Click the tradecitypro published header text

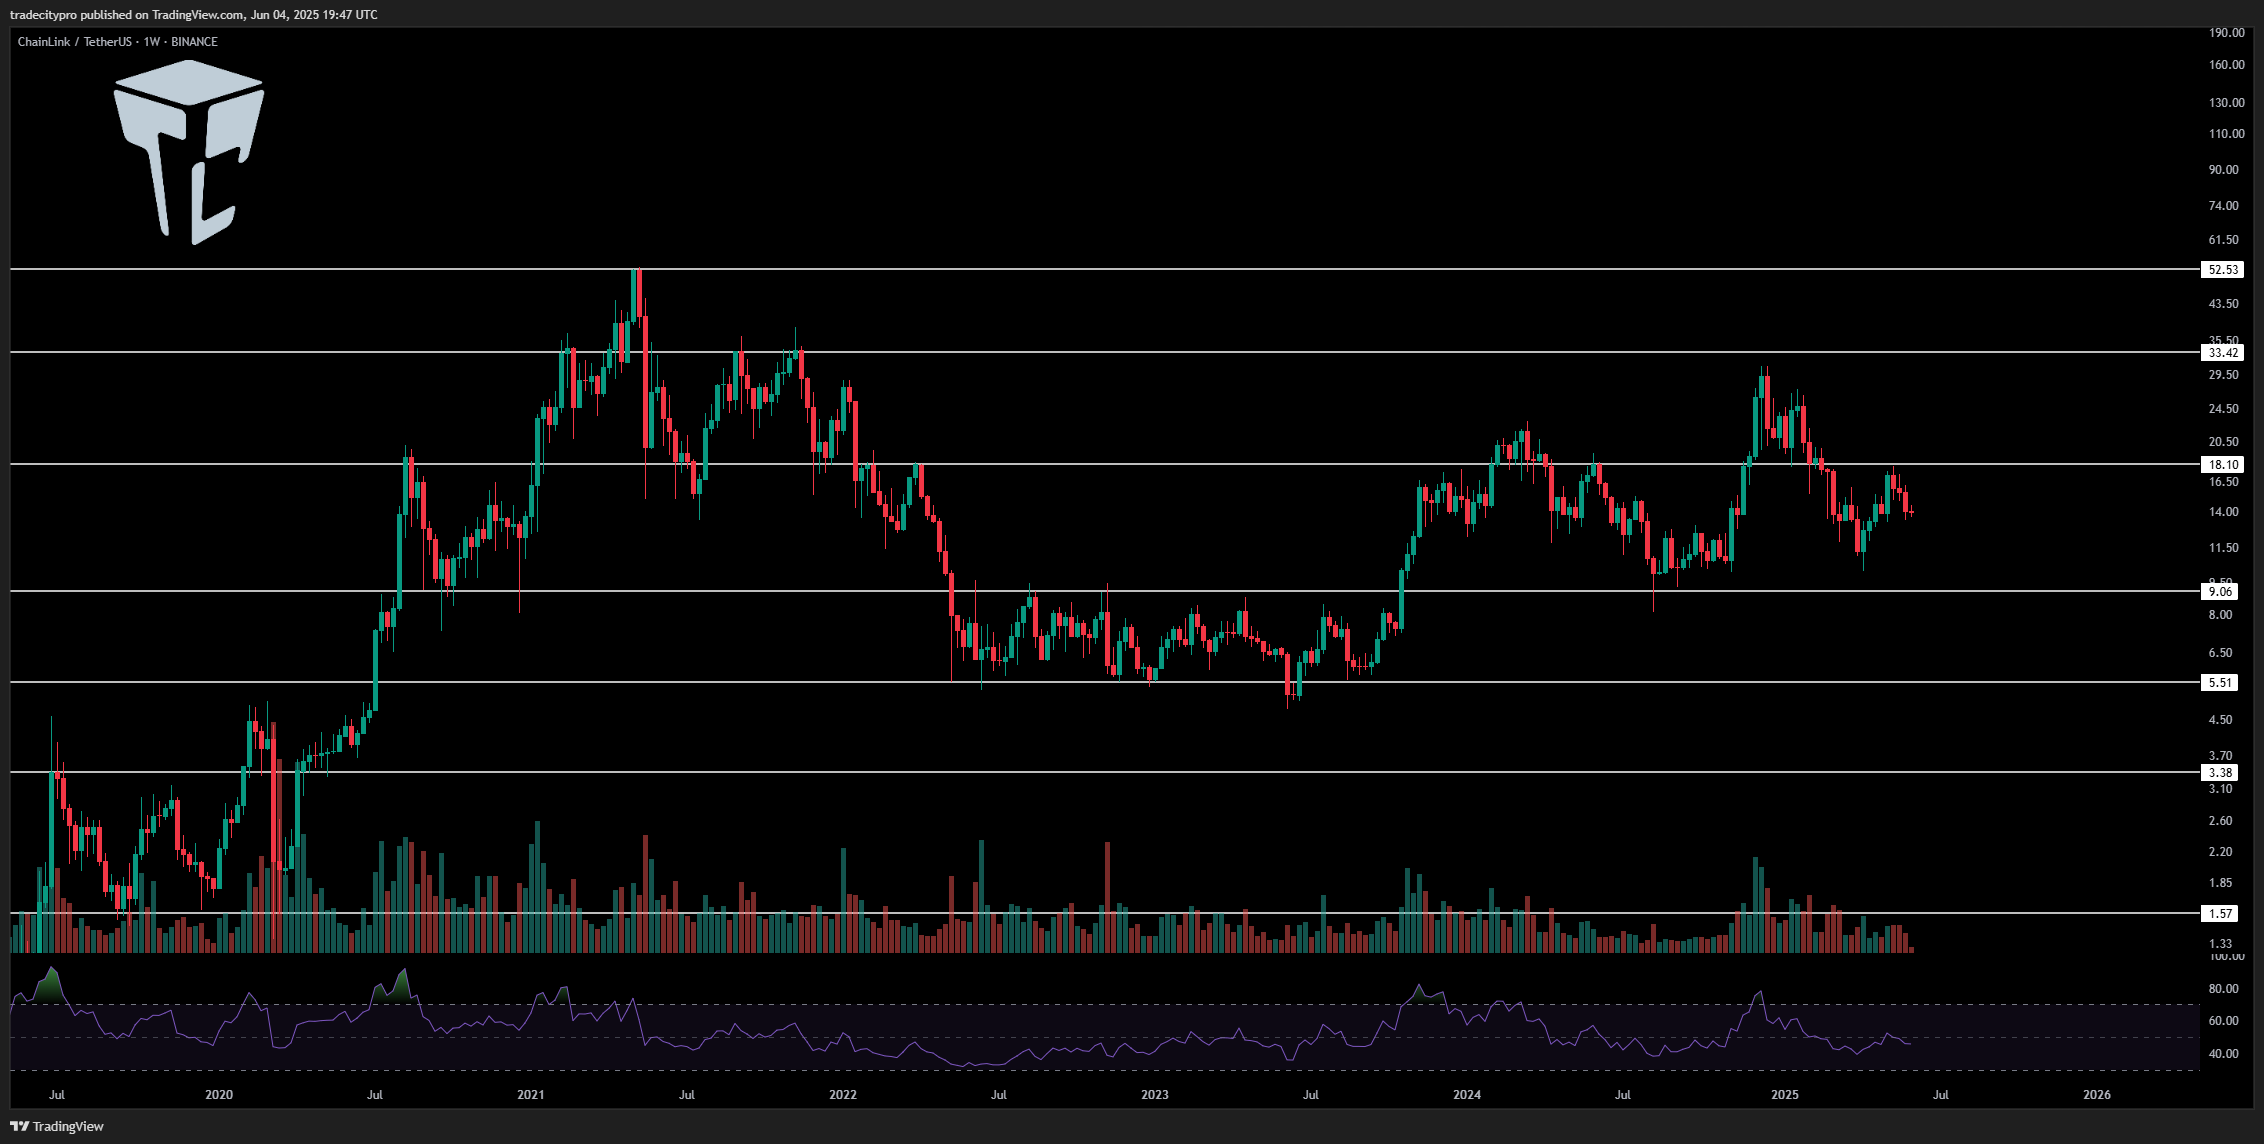click(x=193, y=15)
